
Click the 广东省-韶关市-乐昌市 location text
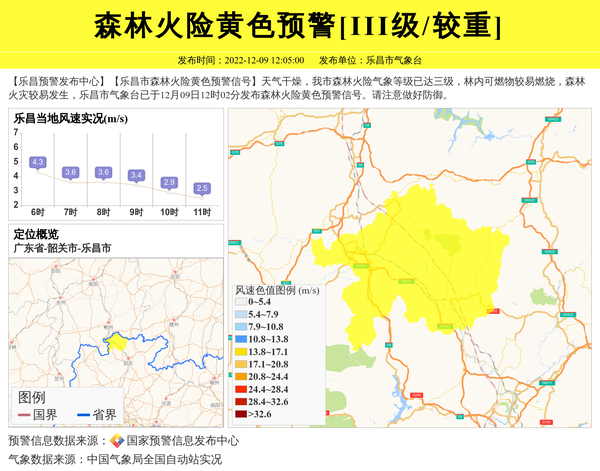point(62,248)
